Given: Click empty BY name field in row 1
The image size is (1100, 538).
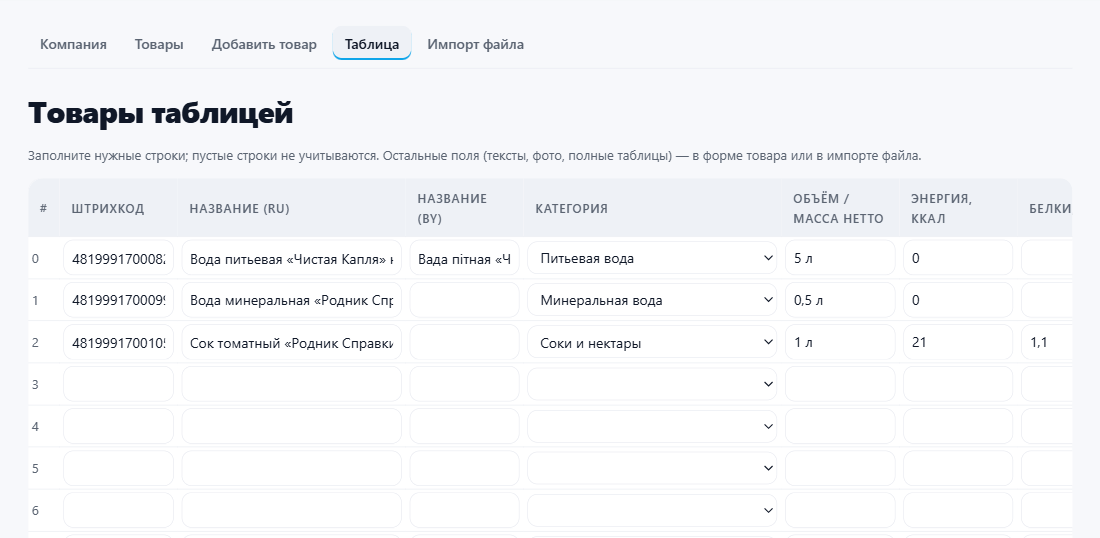Looking at the screenshot, I should 464,300.
